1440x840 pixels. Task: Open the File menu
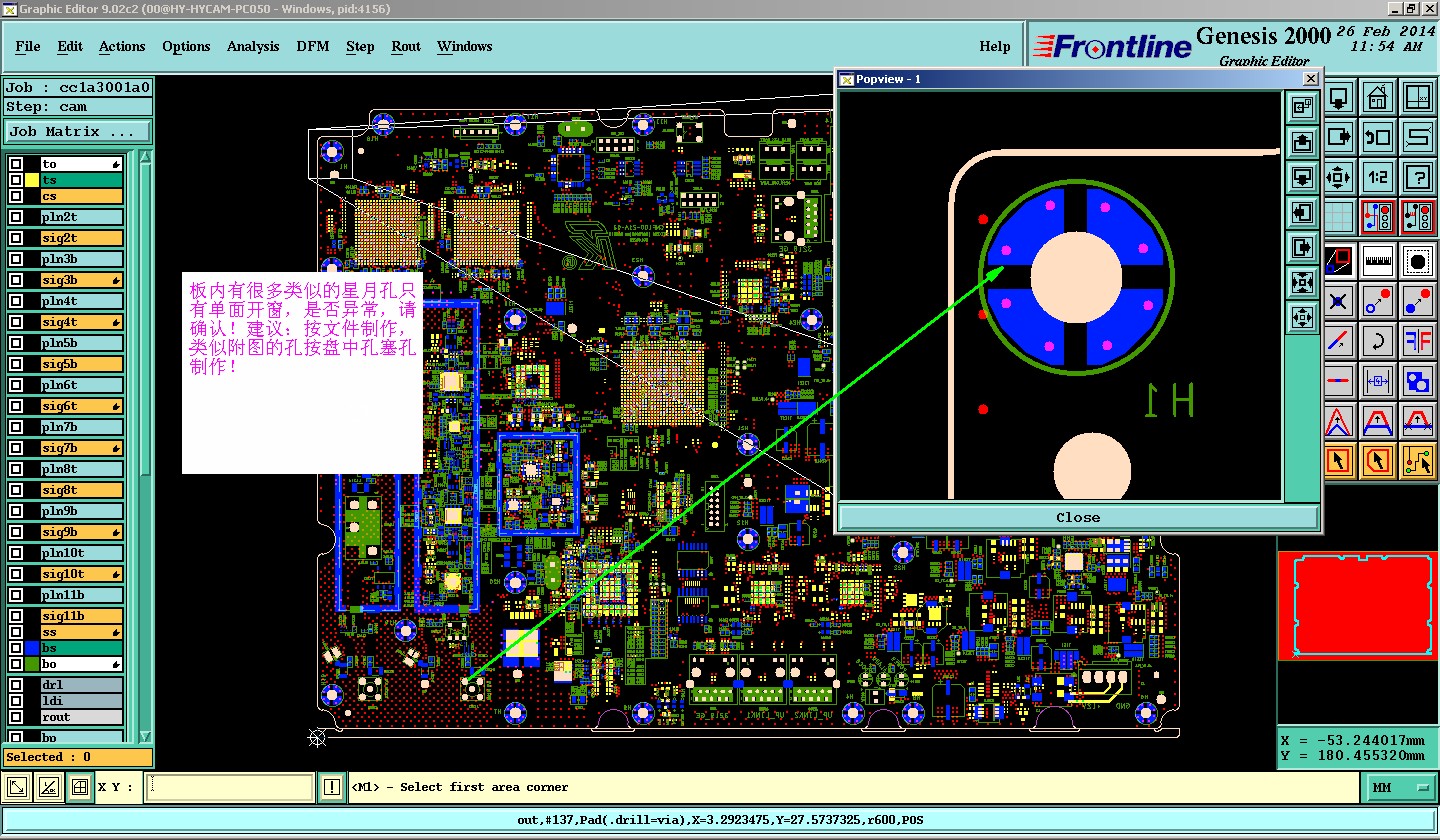28,46
